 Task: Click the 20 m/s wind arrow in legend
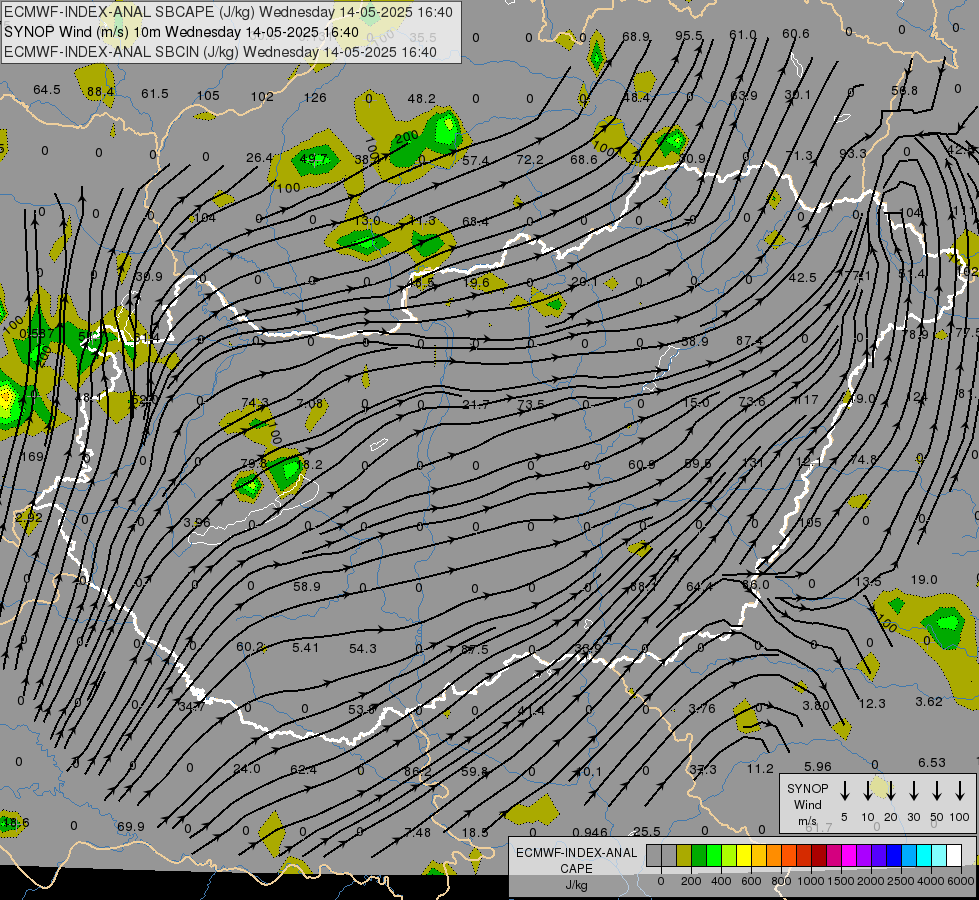[x=891, y=790]
